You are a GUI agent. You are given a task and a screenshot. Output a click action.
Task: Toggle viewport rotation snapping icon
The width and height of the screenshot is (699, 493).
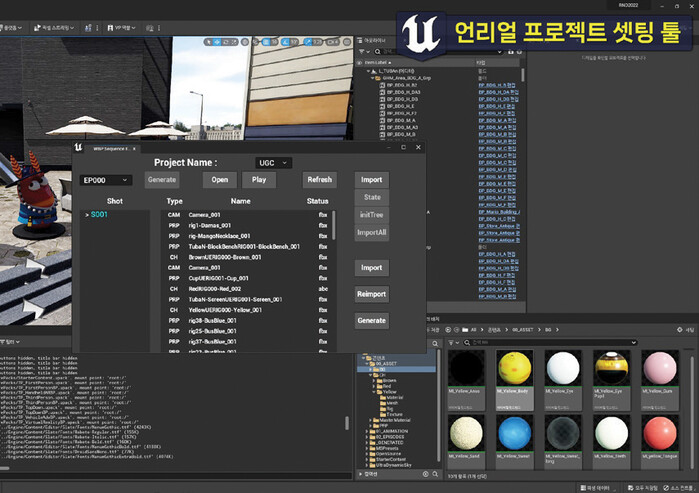tap(286, 42)
